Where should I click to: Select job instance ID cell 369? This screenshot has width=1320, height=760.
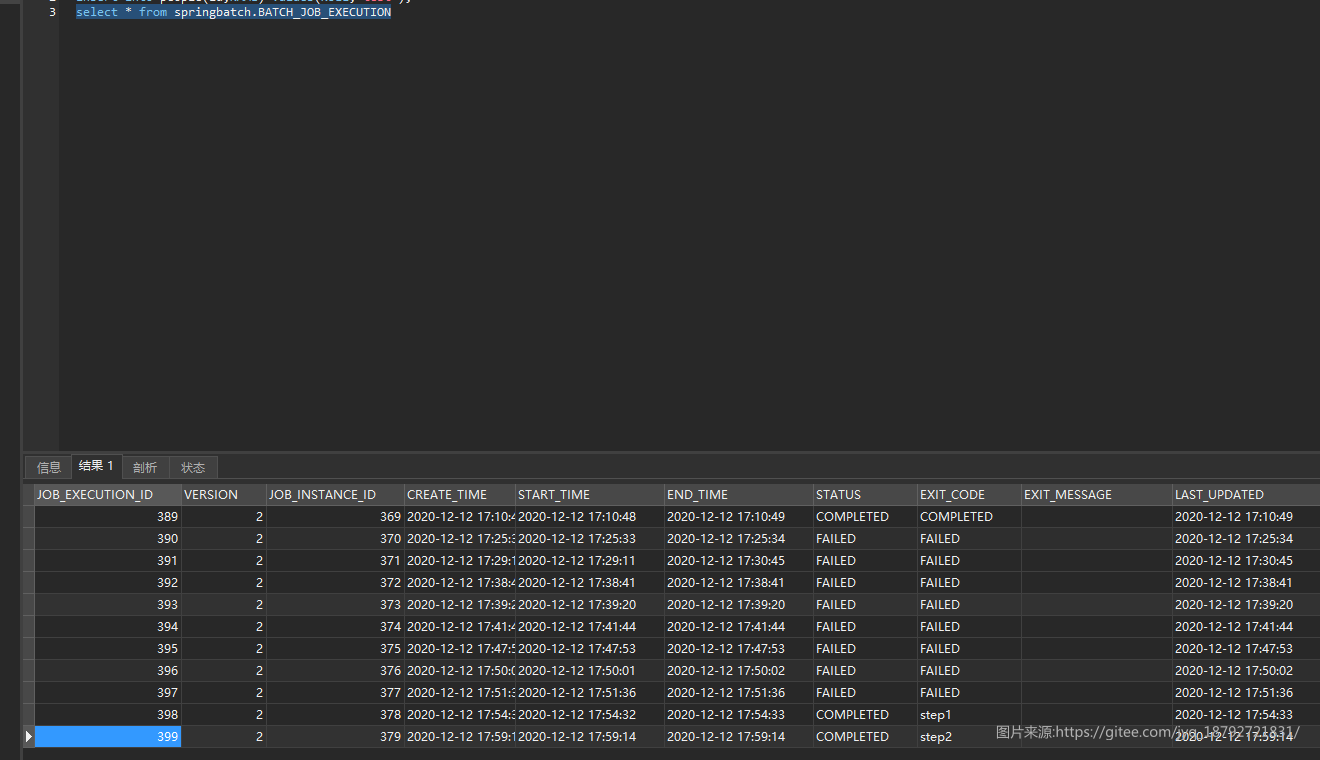(335, 517)
